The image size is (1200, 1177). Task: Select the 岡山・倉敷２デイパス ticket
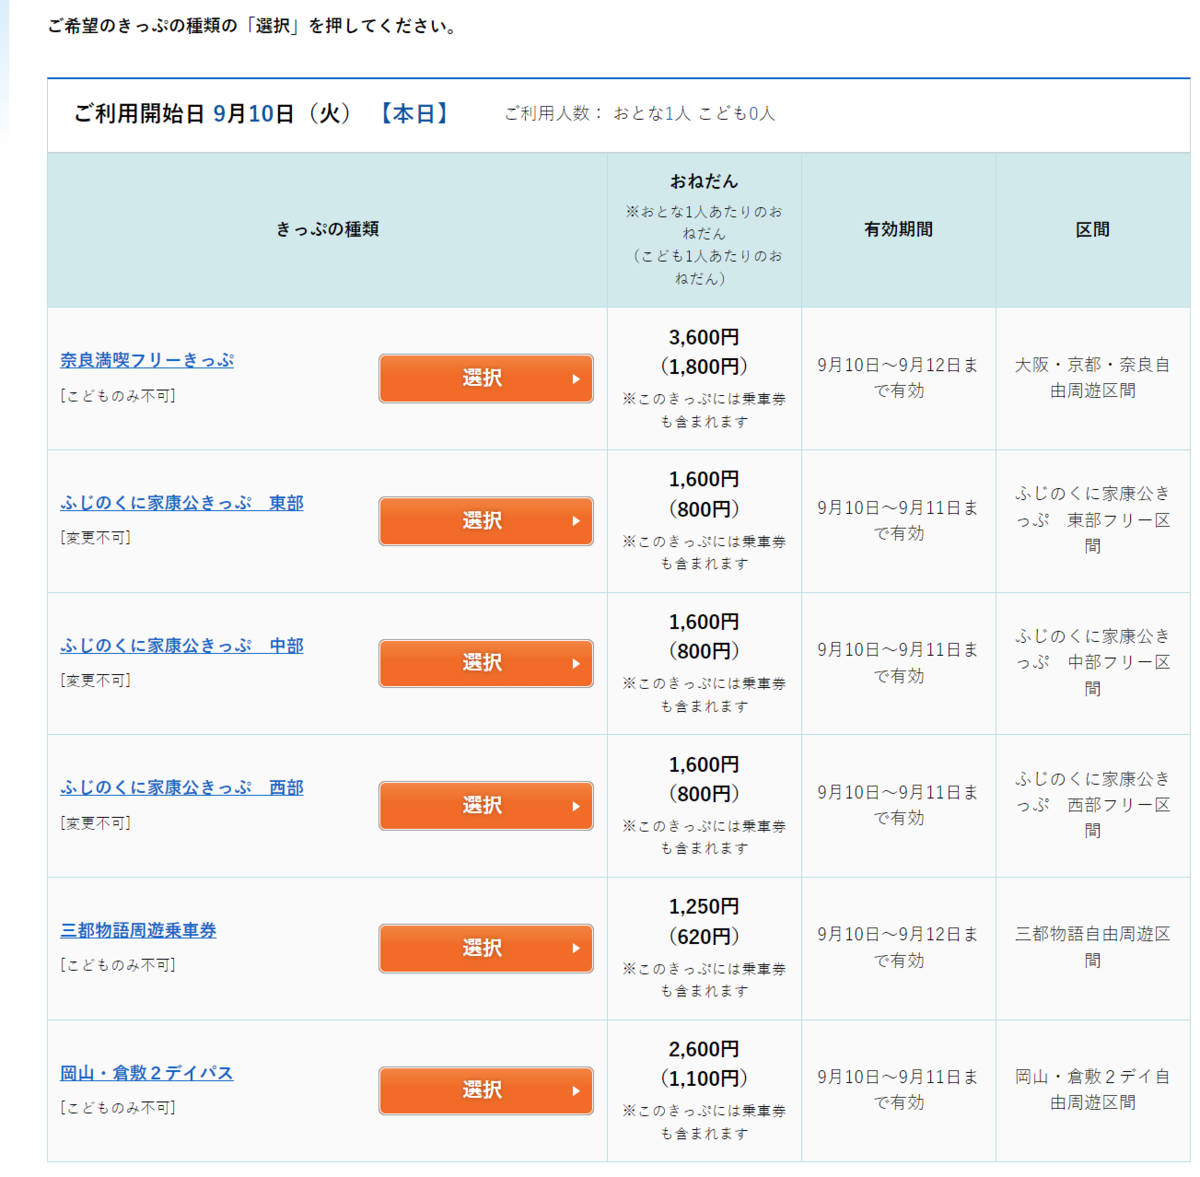click(486, 1091)
